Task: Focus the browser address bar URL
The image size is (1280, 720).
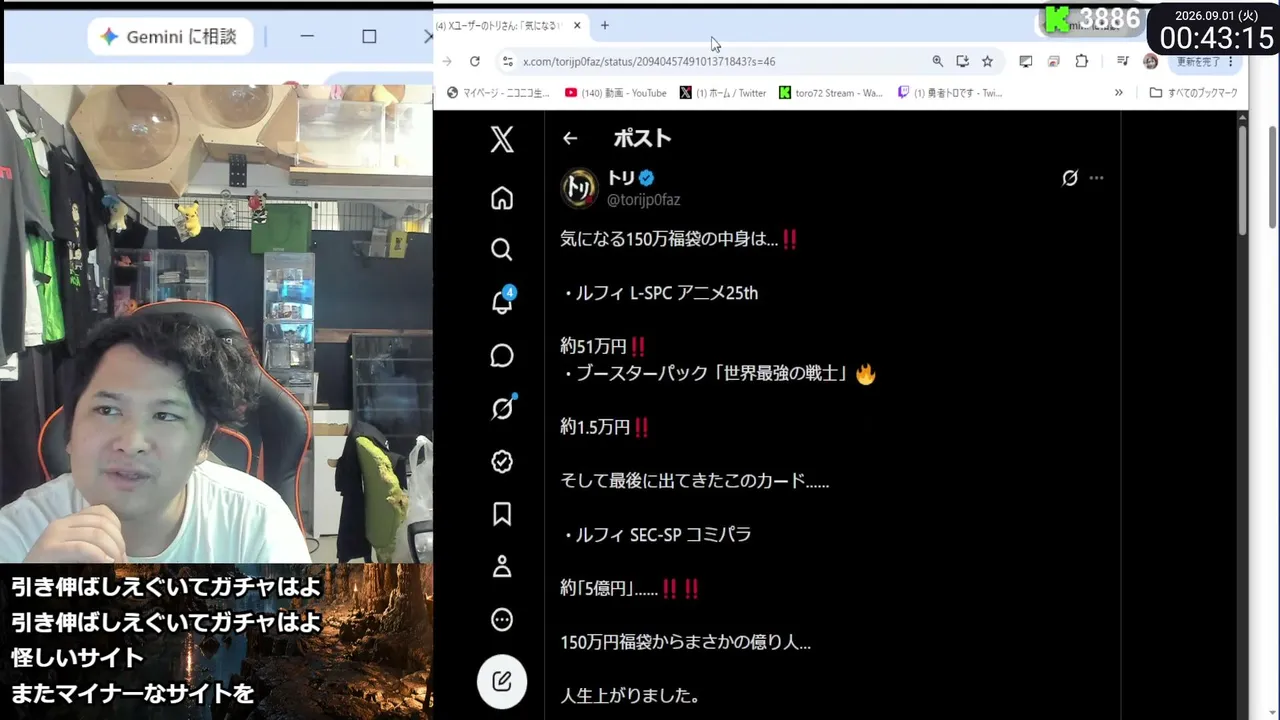Action: pyautogui.click(x=649, y=61)
